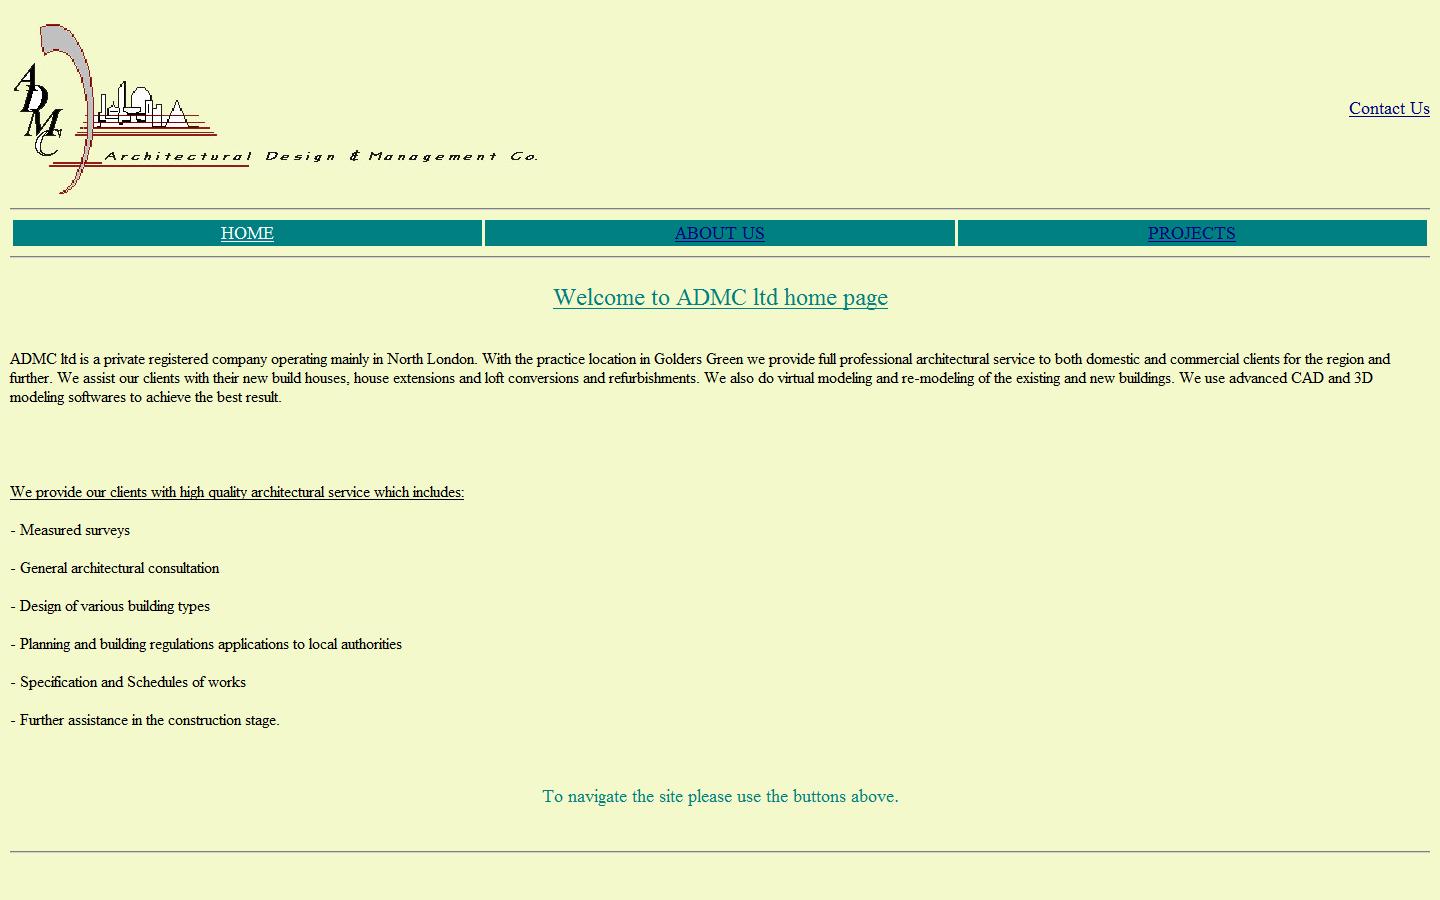Switch to the ABOUT US tab
Viewport: 1440px width, 900px height.
pyautogui.click(x=719, y=233)
